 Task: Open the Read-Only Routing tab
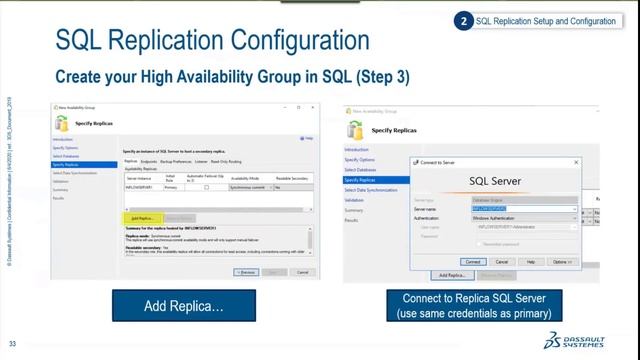[226, 162]
